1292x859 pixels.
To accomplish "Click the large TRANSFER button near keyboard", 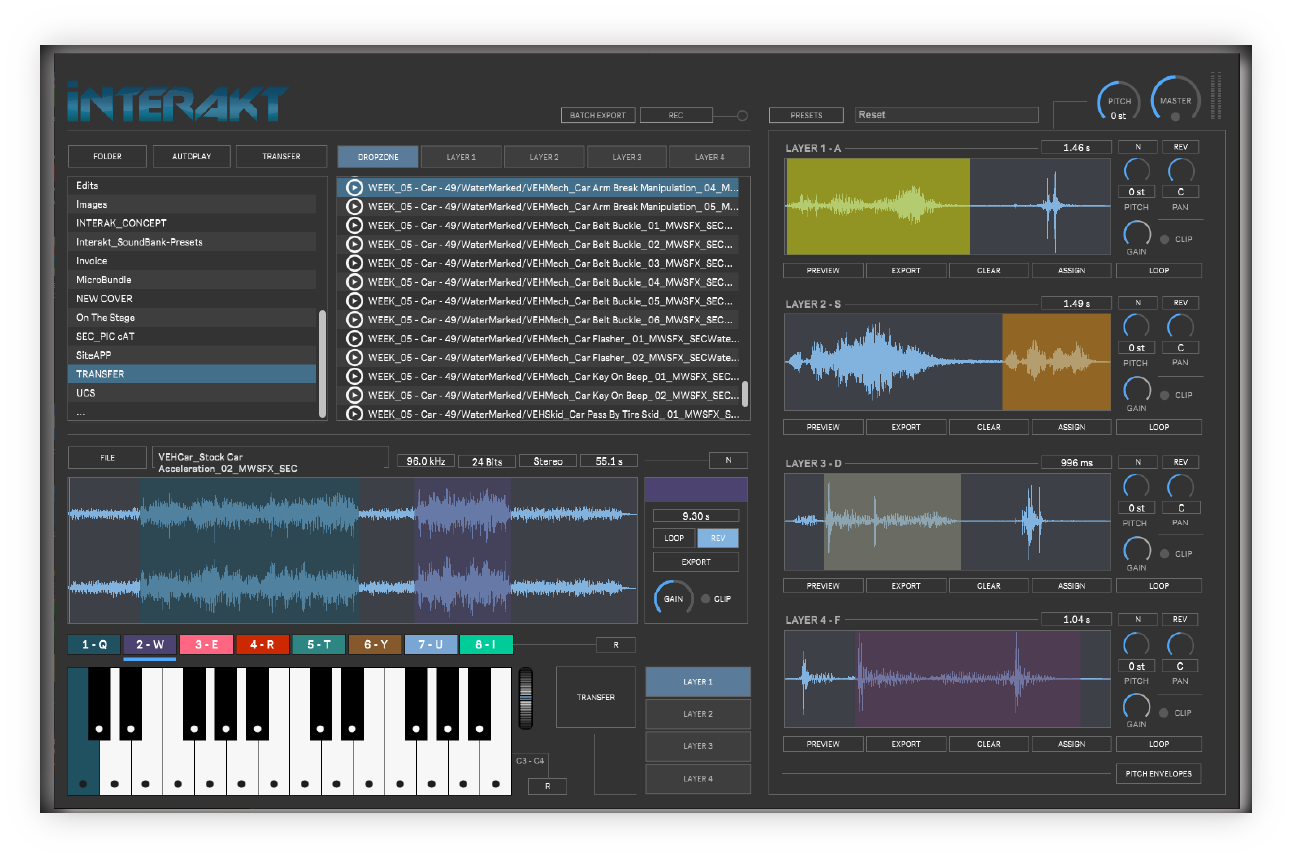I will 596,697.
